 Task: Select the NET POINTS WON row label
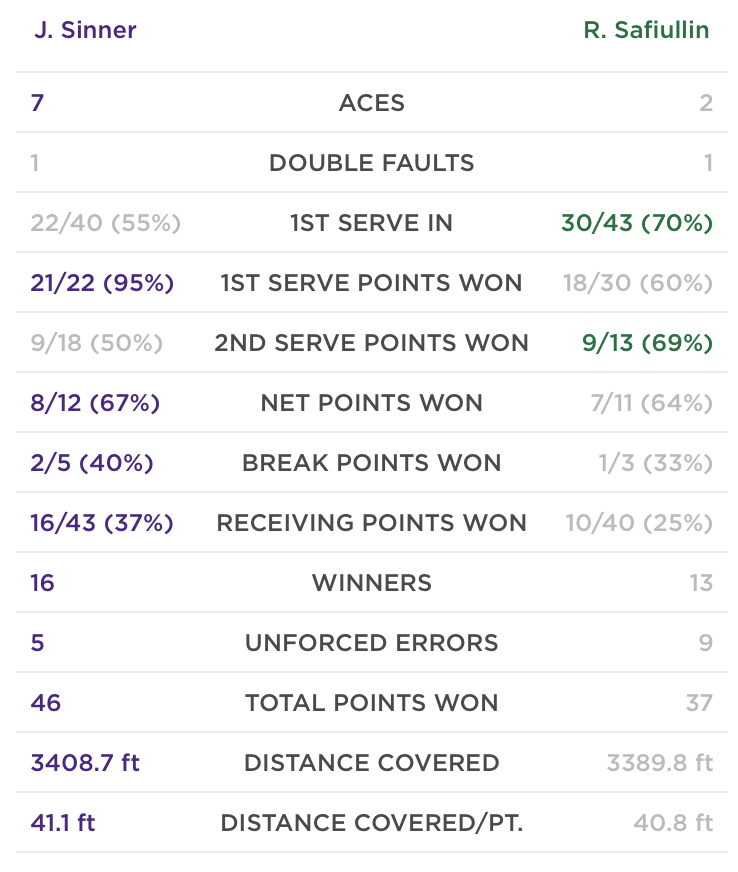pyautogui.click(x=372, y=403)
